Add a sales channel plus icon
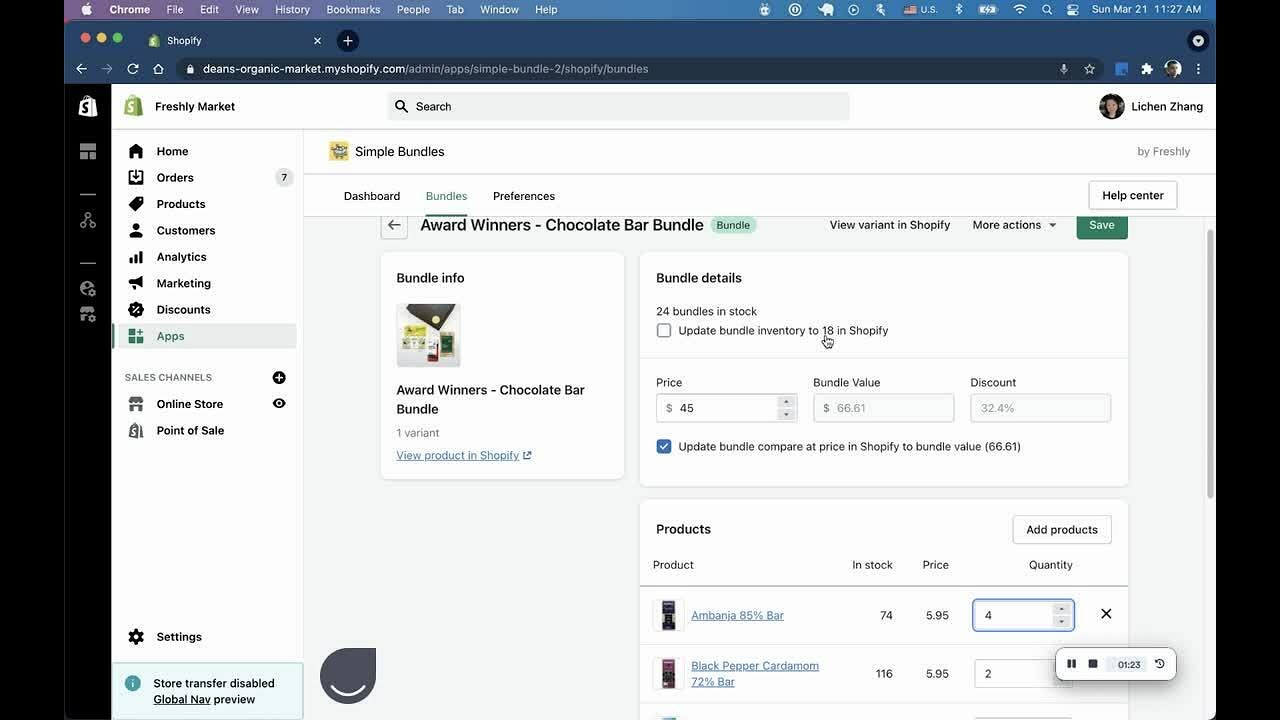Screen dimensions: 1280x720 pos(279,377)
